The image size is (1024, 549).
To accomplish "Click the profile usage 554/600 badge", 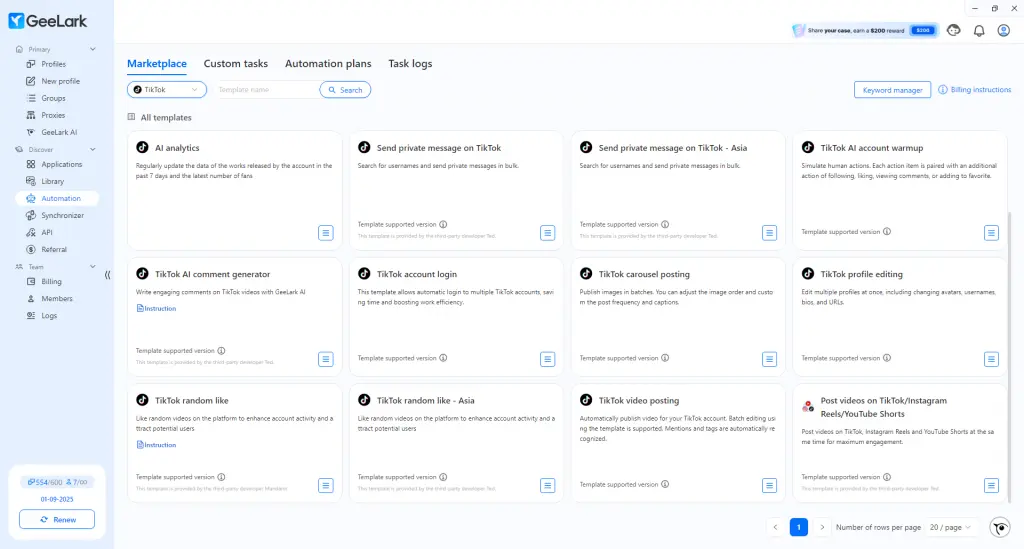I will (44, 482).
